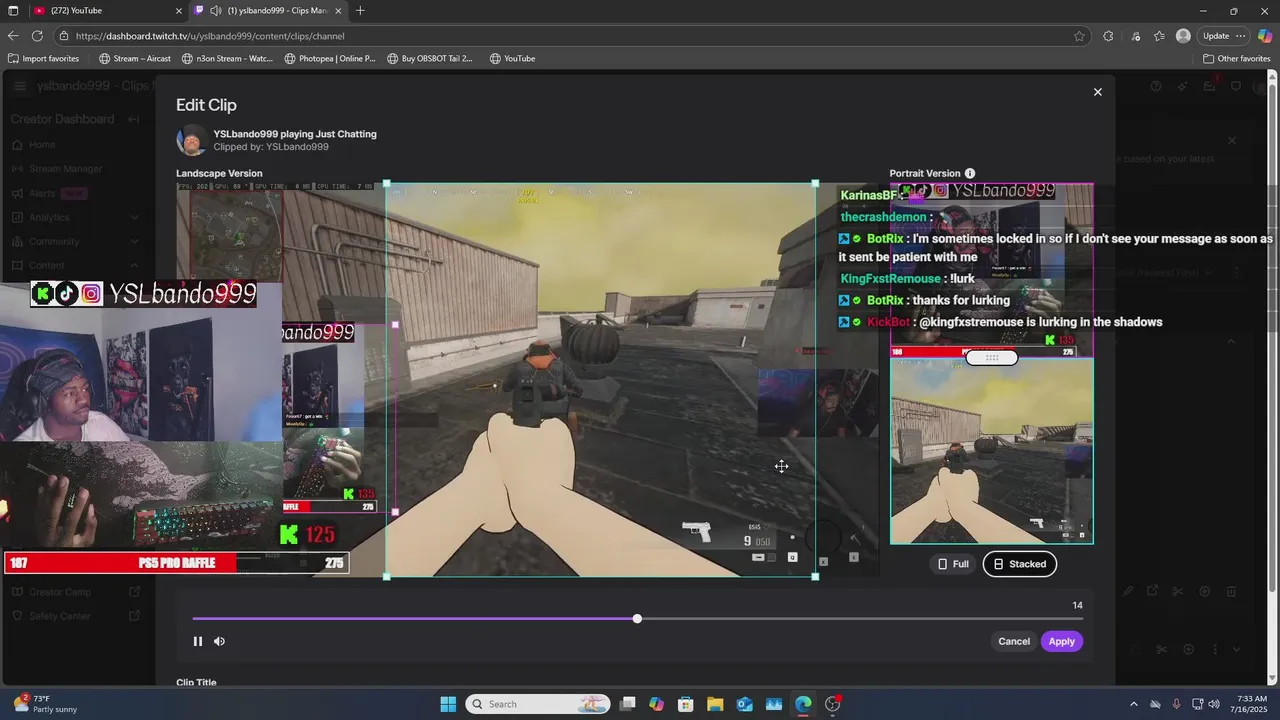Open Outlook from the taskbar
This screenshot has width=1280, height=720.
pyautogui.click(x=744, y=704)
